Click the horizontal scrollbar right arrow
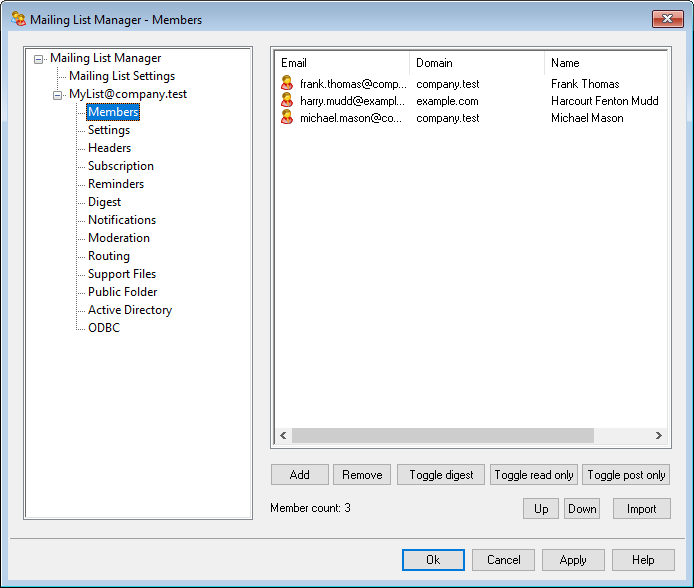The height and width of the screenshot is (588, 694). [658, 436]
